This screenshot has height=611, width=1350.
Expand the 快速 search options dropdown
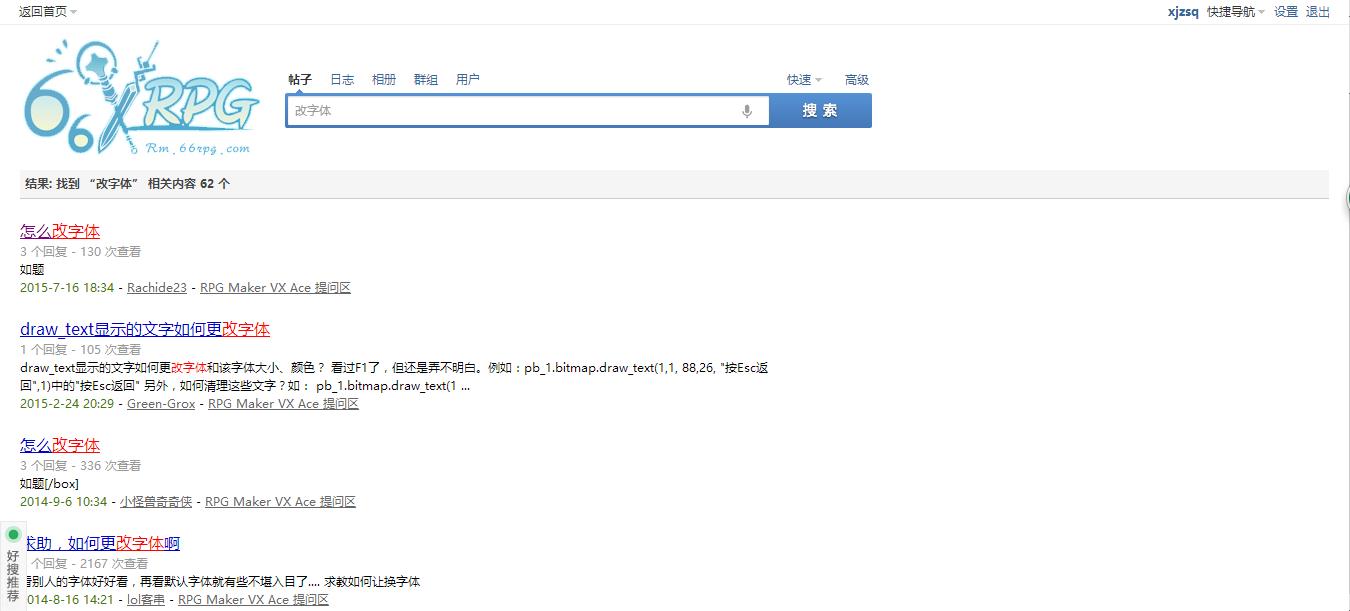click(804, 80)
